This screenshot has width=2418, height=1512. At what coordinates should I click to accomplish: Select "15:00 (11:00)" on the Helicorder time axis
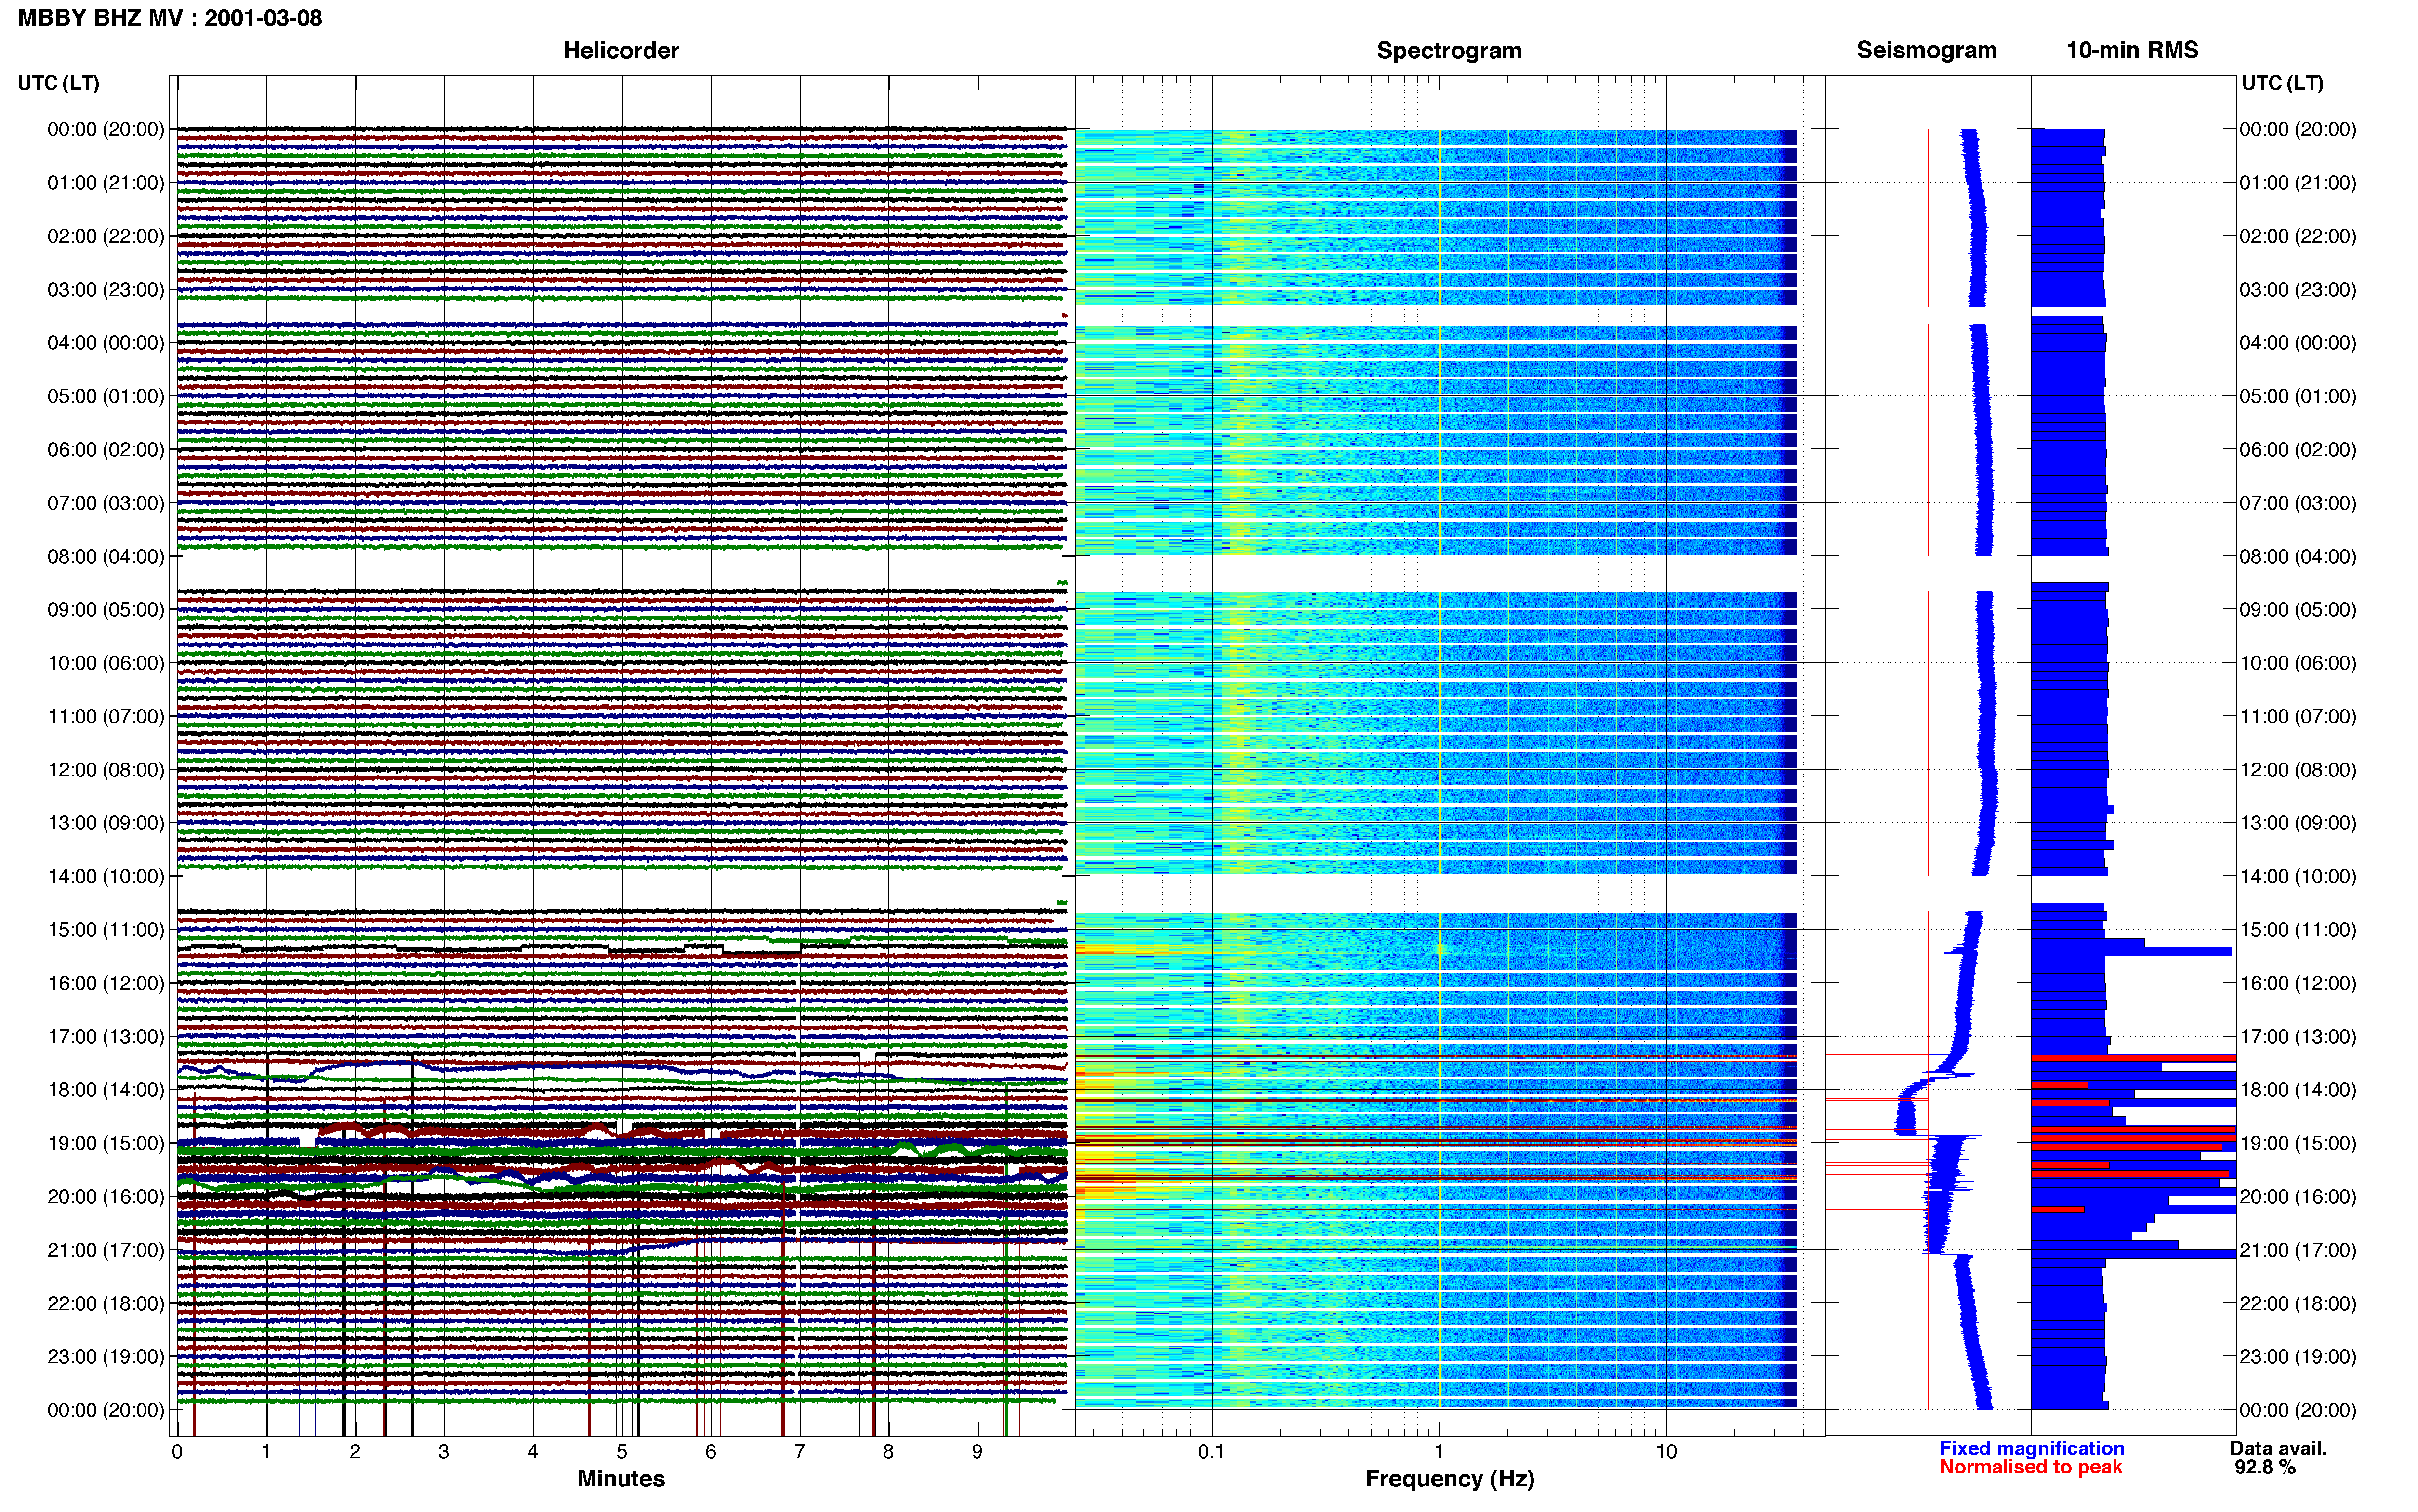(106, 930)
